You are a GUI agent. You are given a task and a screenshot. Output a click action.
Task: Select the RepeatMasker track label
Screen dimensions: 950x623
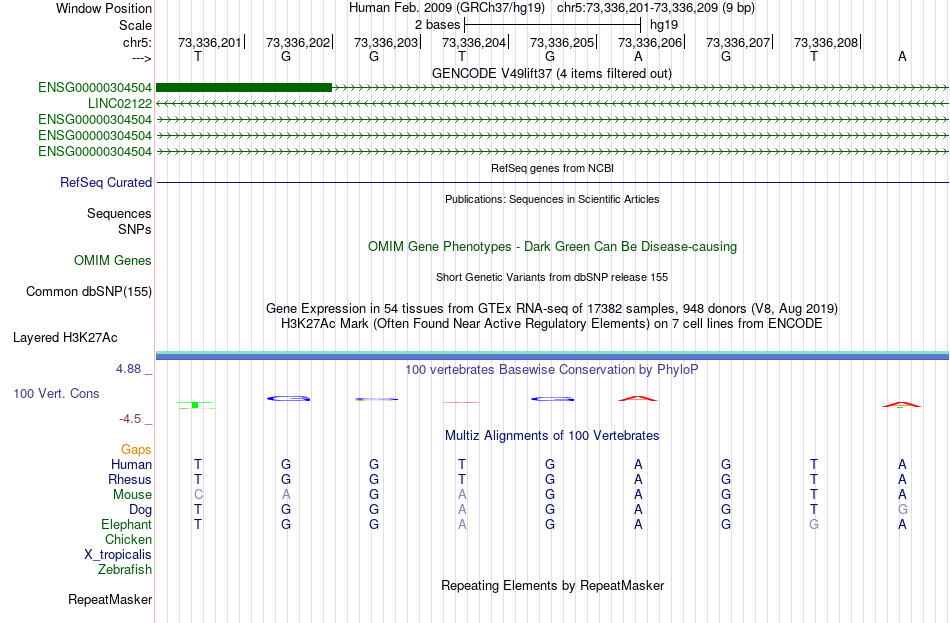[110, 599]
